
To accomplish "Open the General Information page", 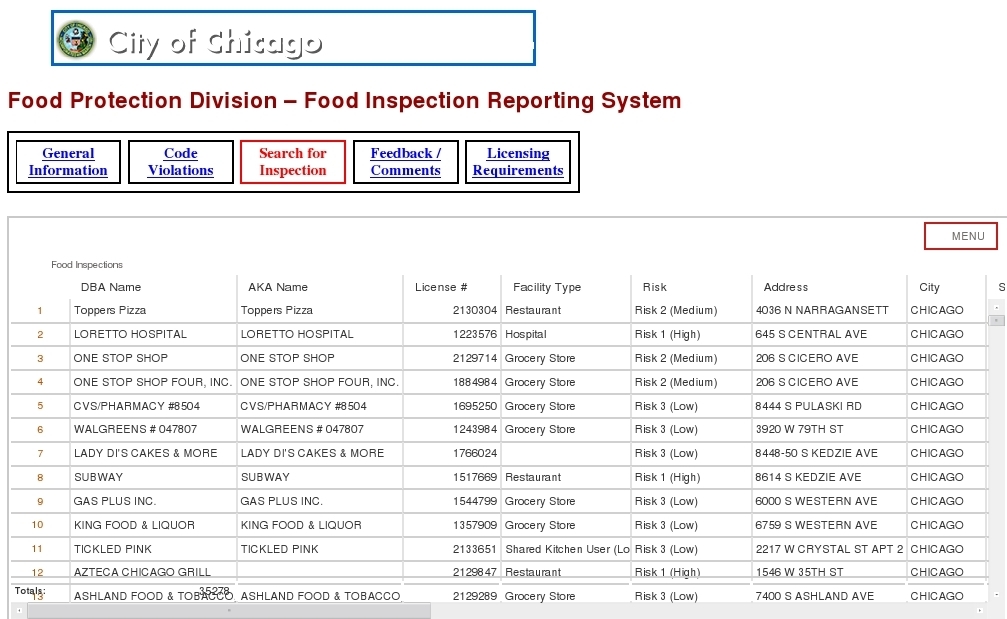I will pyautogui.click(x=68, y=162).
